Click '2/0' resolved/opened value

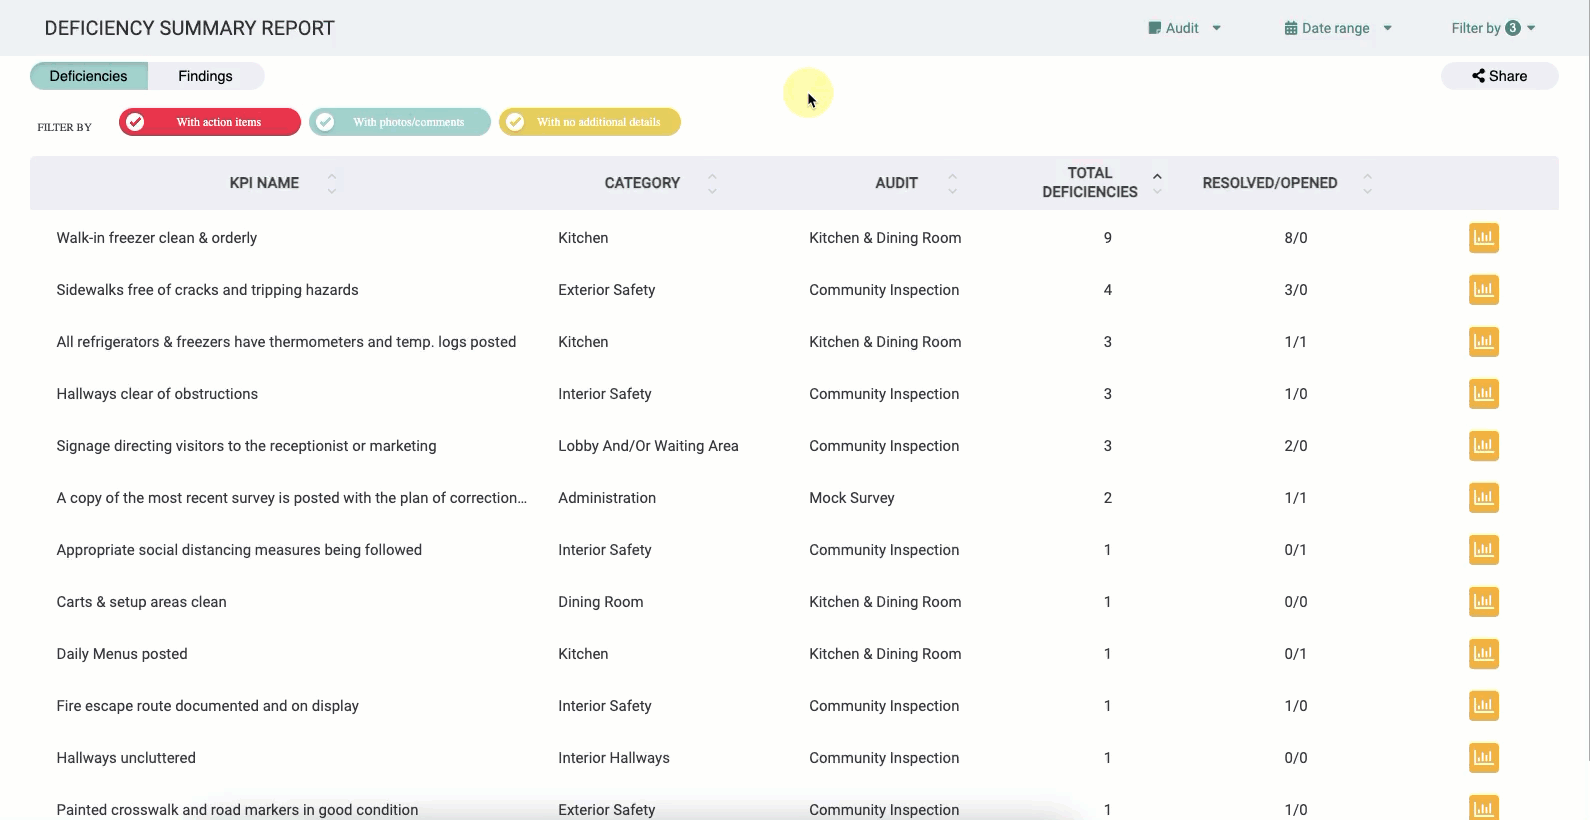(x=1296, y=446)
